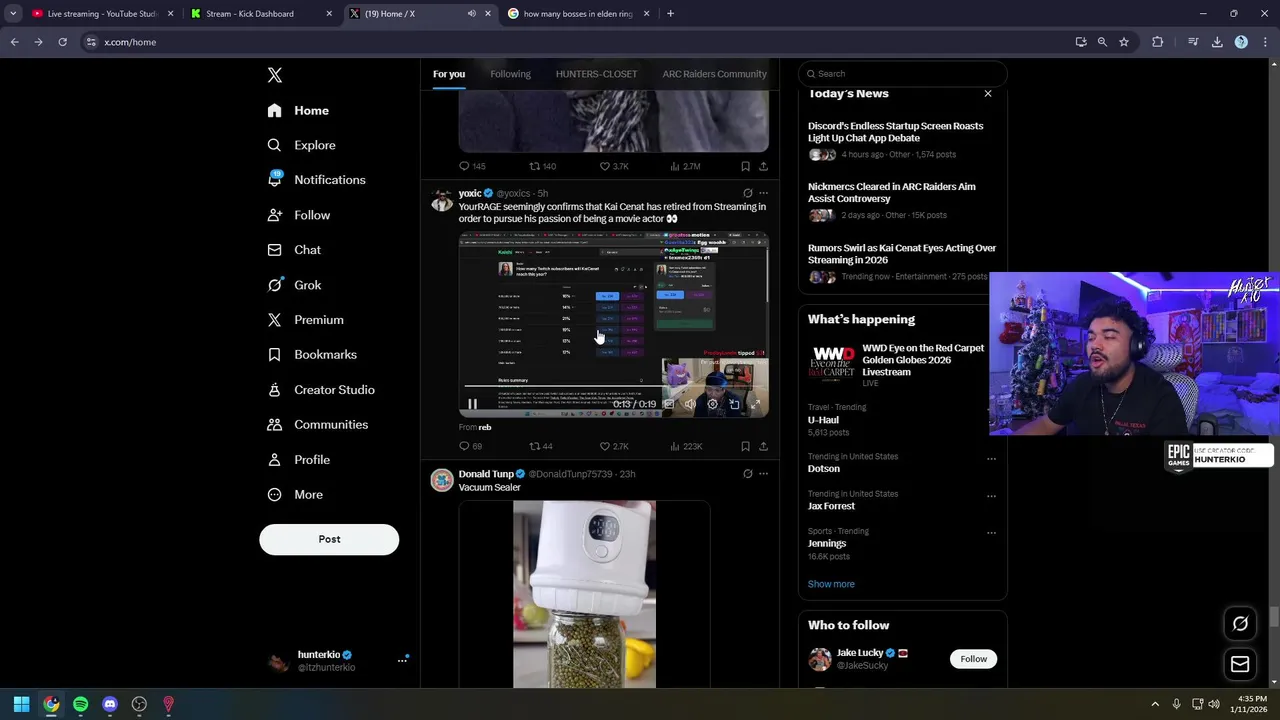Ask Grok about yoxic's post
This screenshot has height=720, width=1280.
click(747, 193)
